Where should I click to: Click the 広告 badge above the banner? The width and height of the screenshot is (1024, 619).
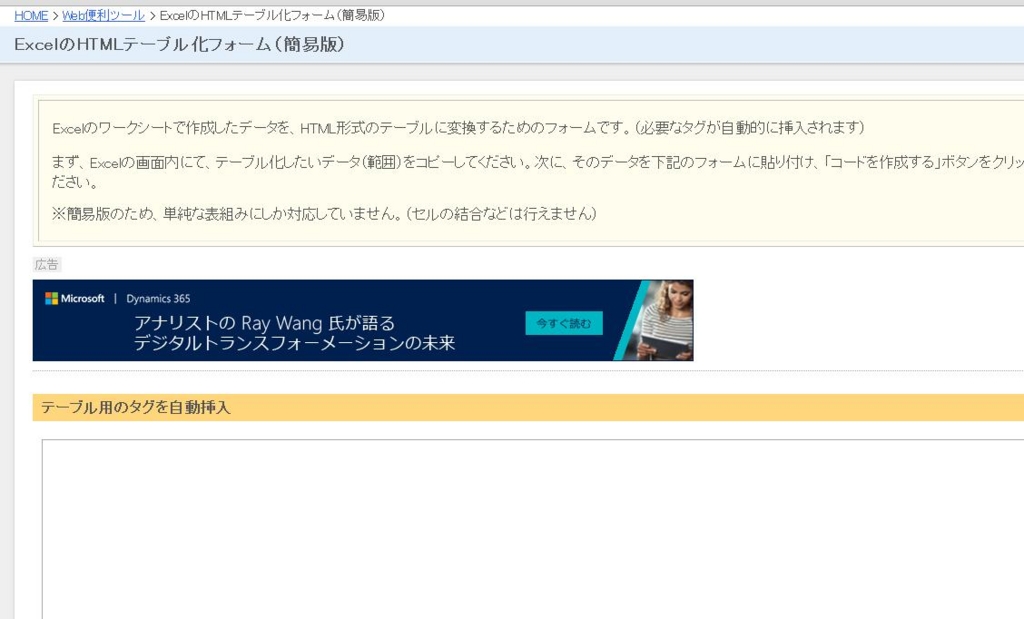point(46,264)
